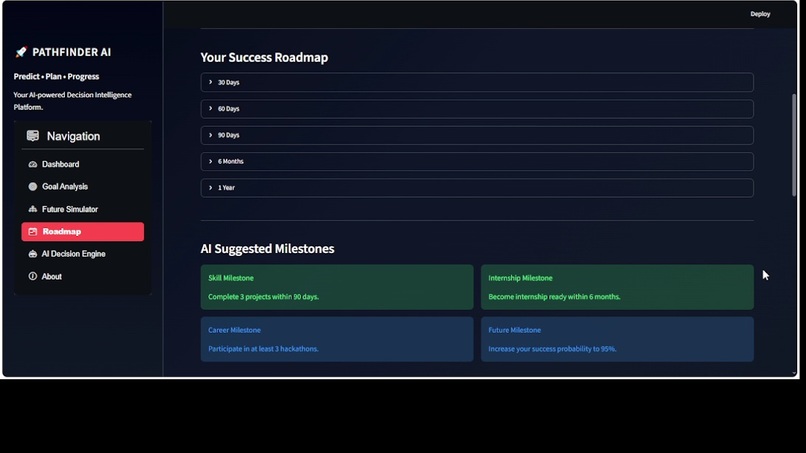Expand the 30 Days roadmap section
The image size is (806, 453).
coord(477,82)
